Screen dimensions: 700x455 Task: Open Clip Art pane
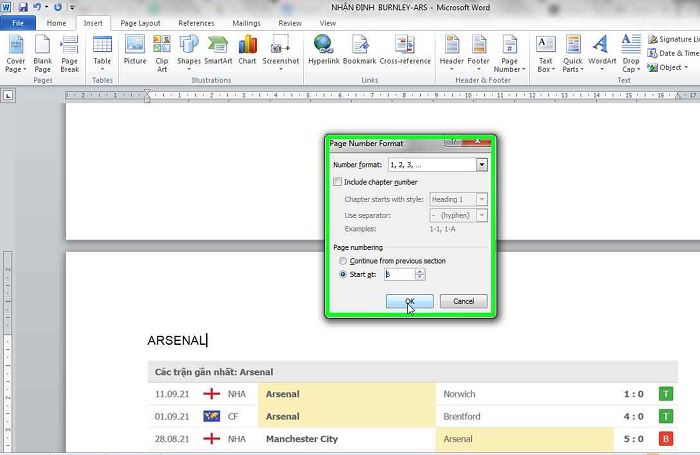pyautogui.click(x=162, y=54)
